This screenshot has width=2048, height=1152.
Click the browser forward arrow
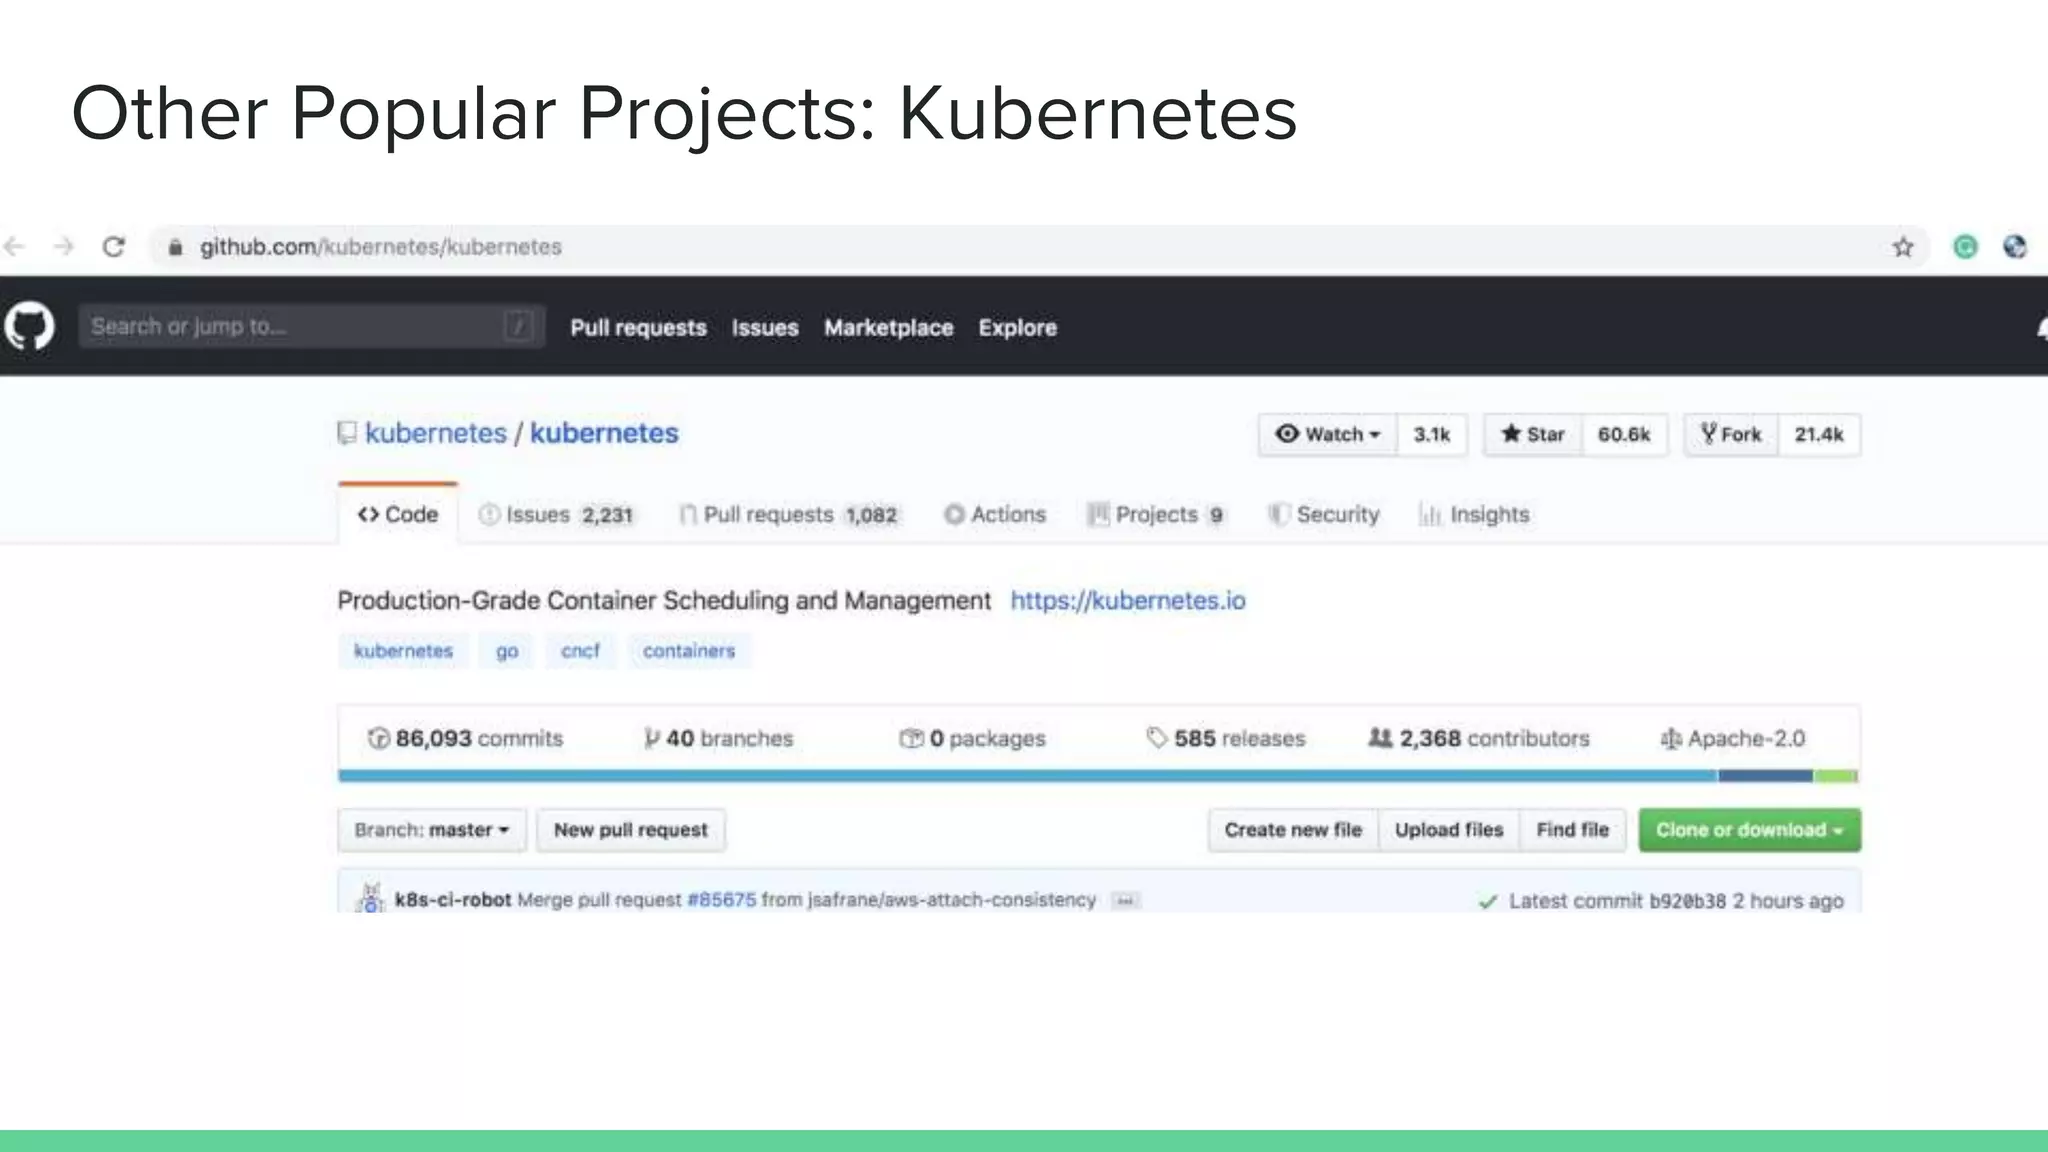coord(64,246)
